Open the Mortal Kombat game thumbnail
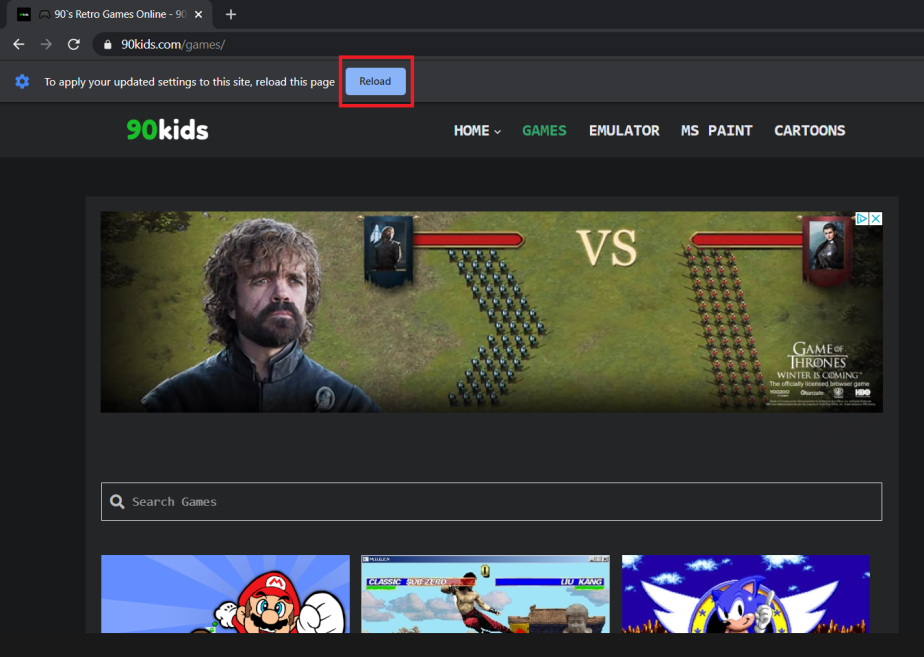The height and width of the screenshot is (657, 924). pyautogui.click(x=486, y=594)
